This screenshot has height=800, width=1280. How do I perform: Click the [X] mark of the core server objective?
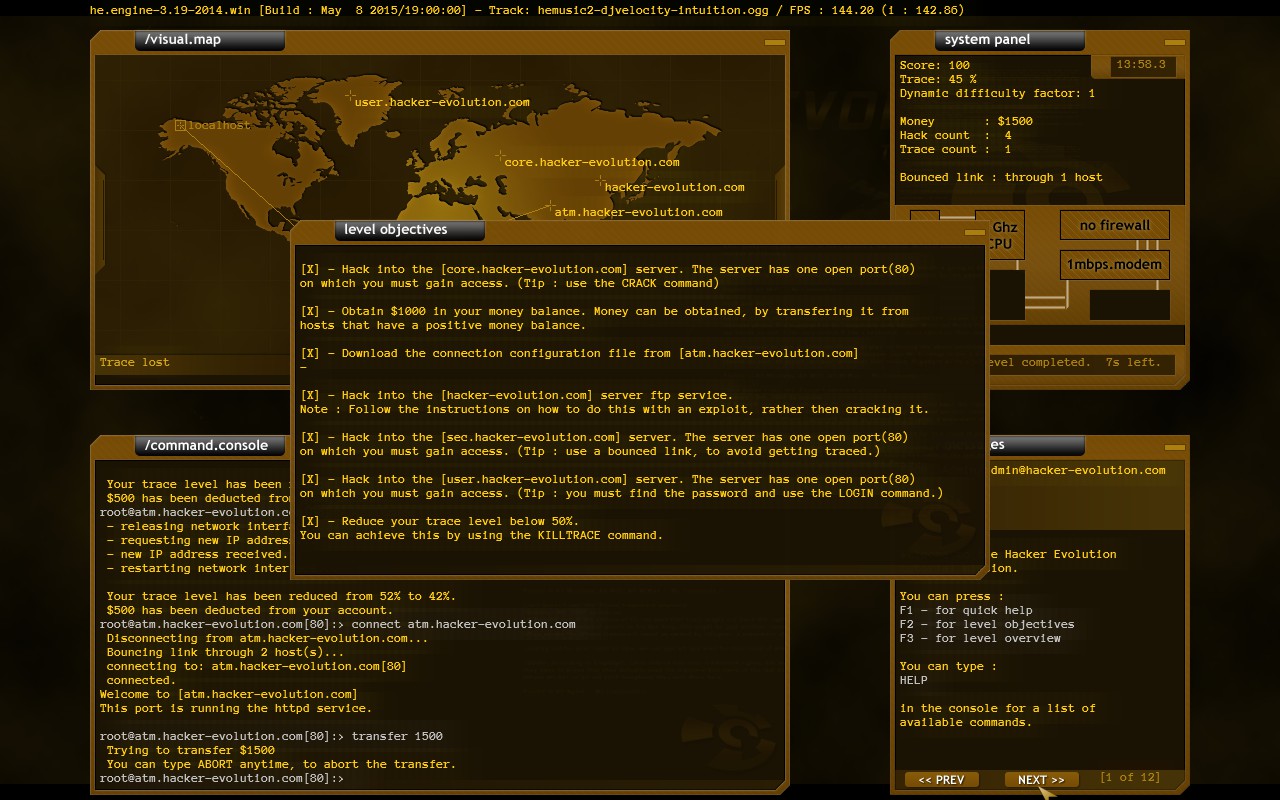coord(310,269)
